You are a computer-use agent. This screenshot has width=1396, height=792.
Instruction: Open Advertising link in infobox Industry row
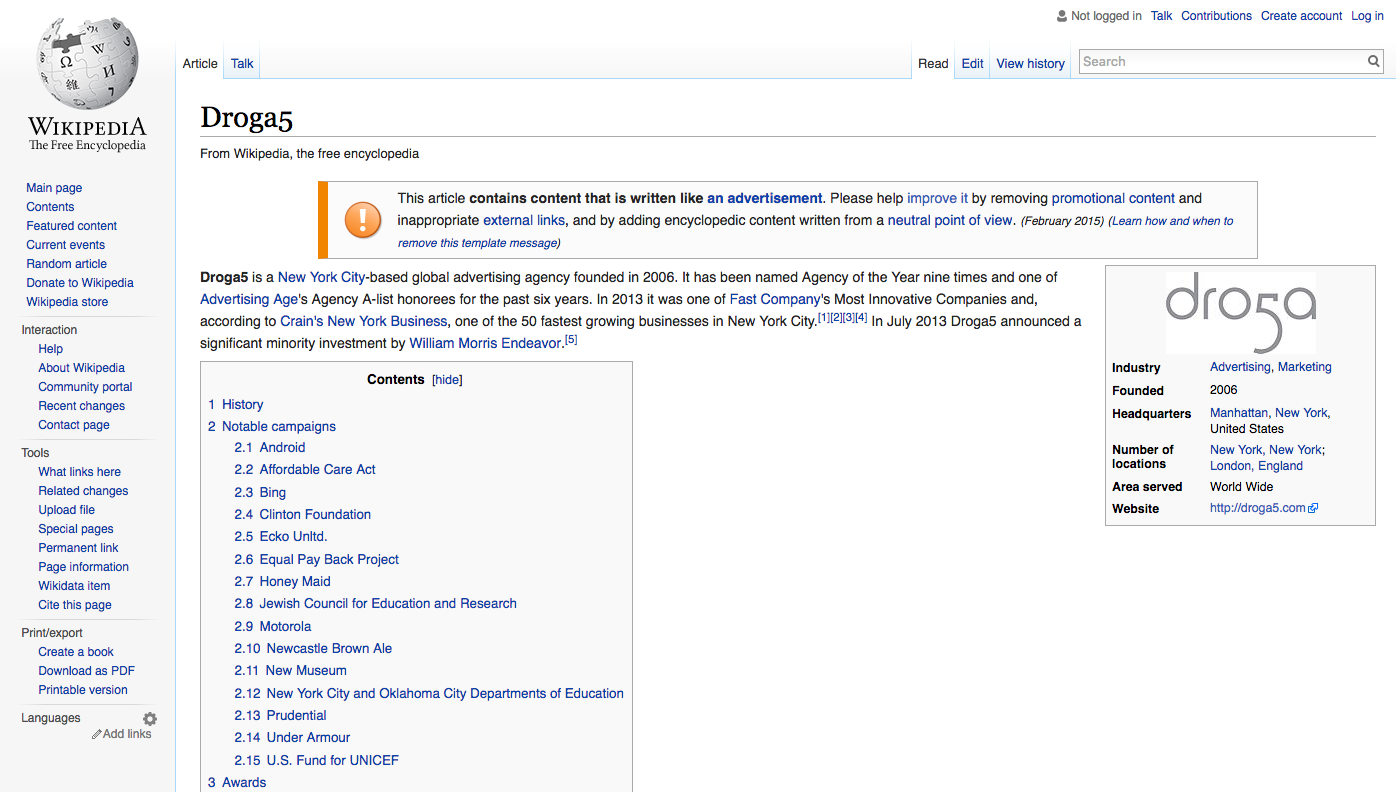point(1240,368)
